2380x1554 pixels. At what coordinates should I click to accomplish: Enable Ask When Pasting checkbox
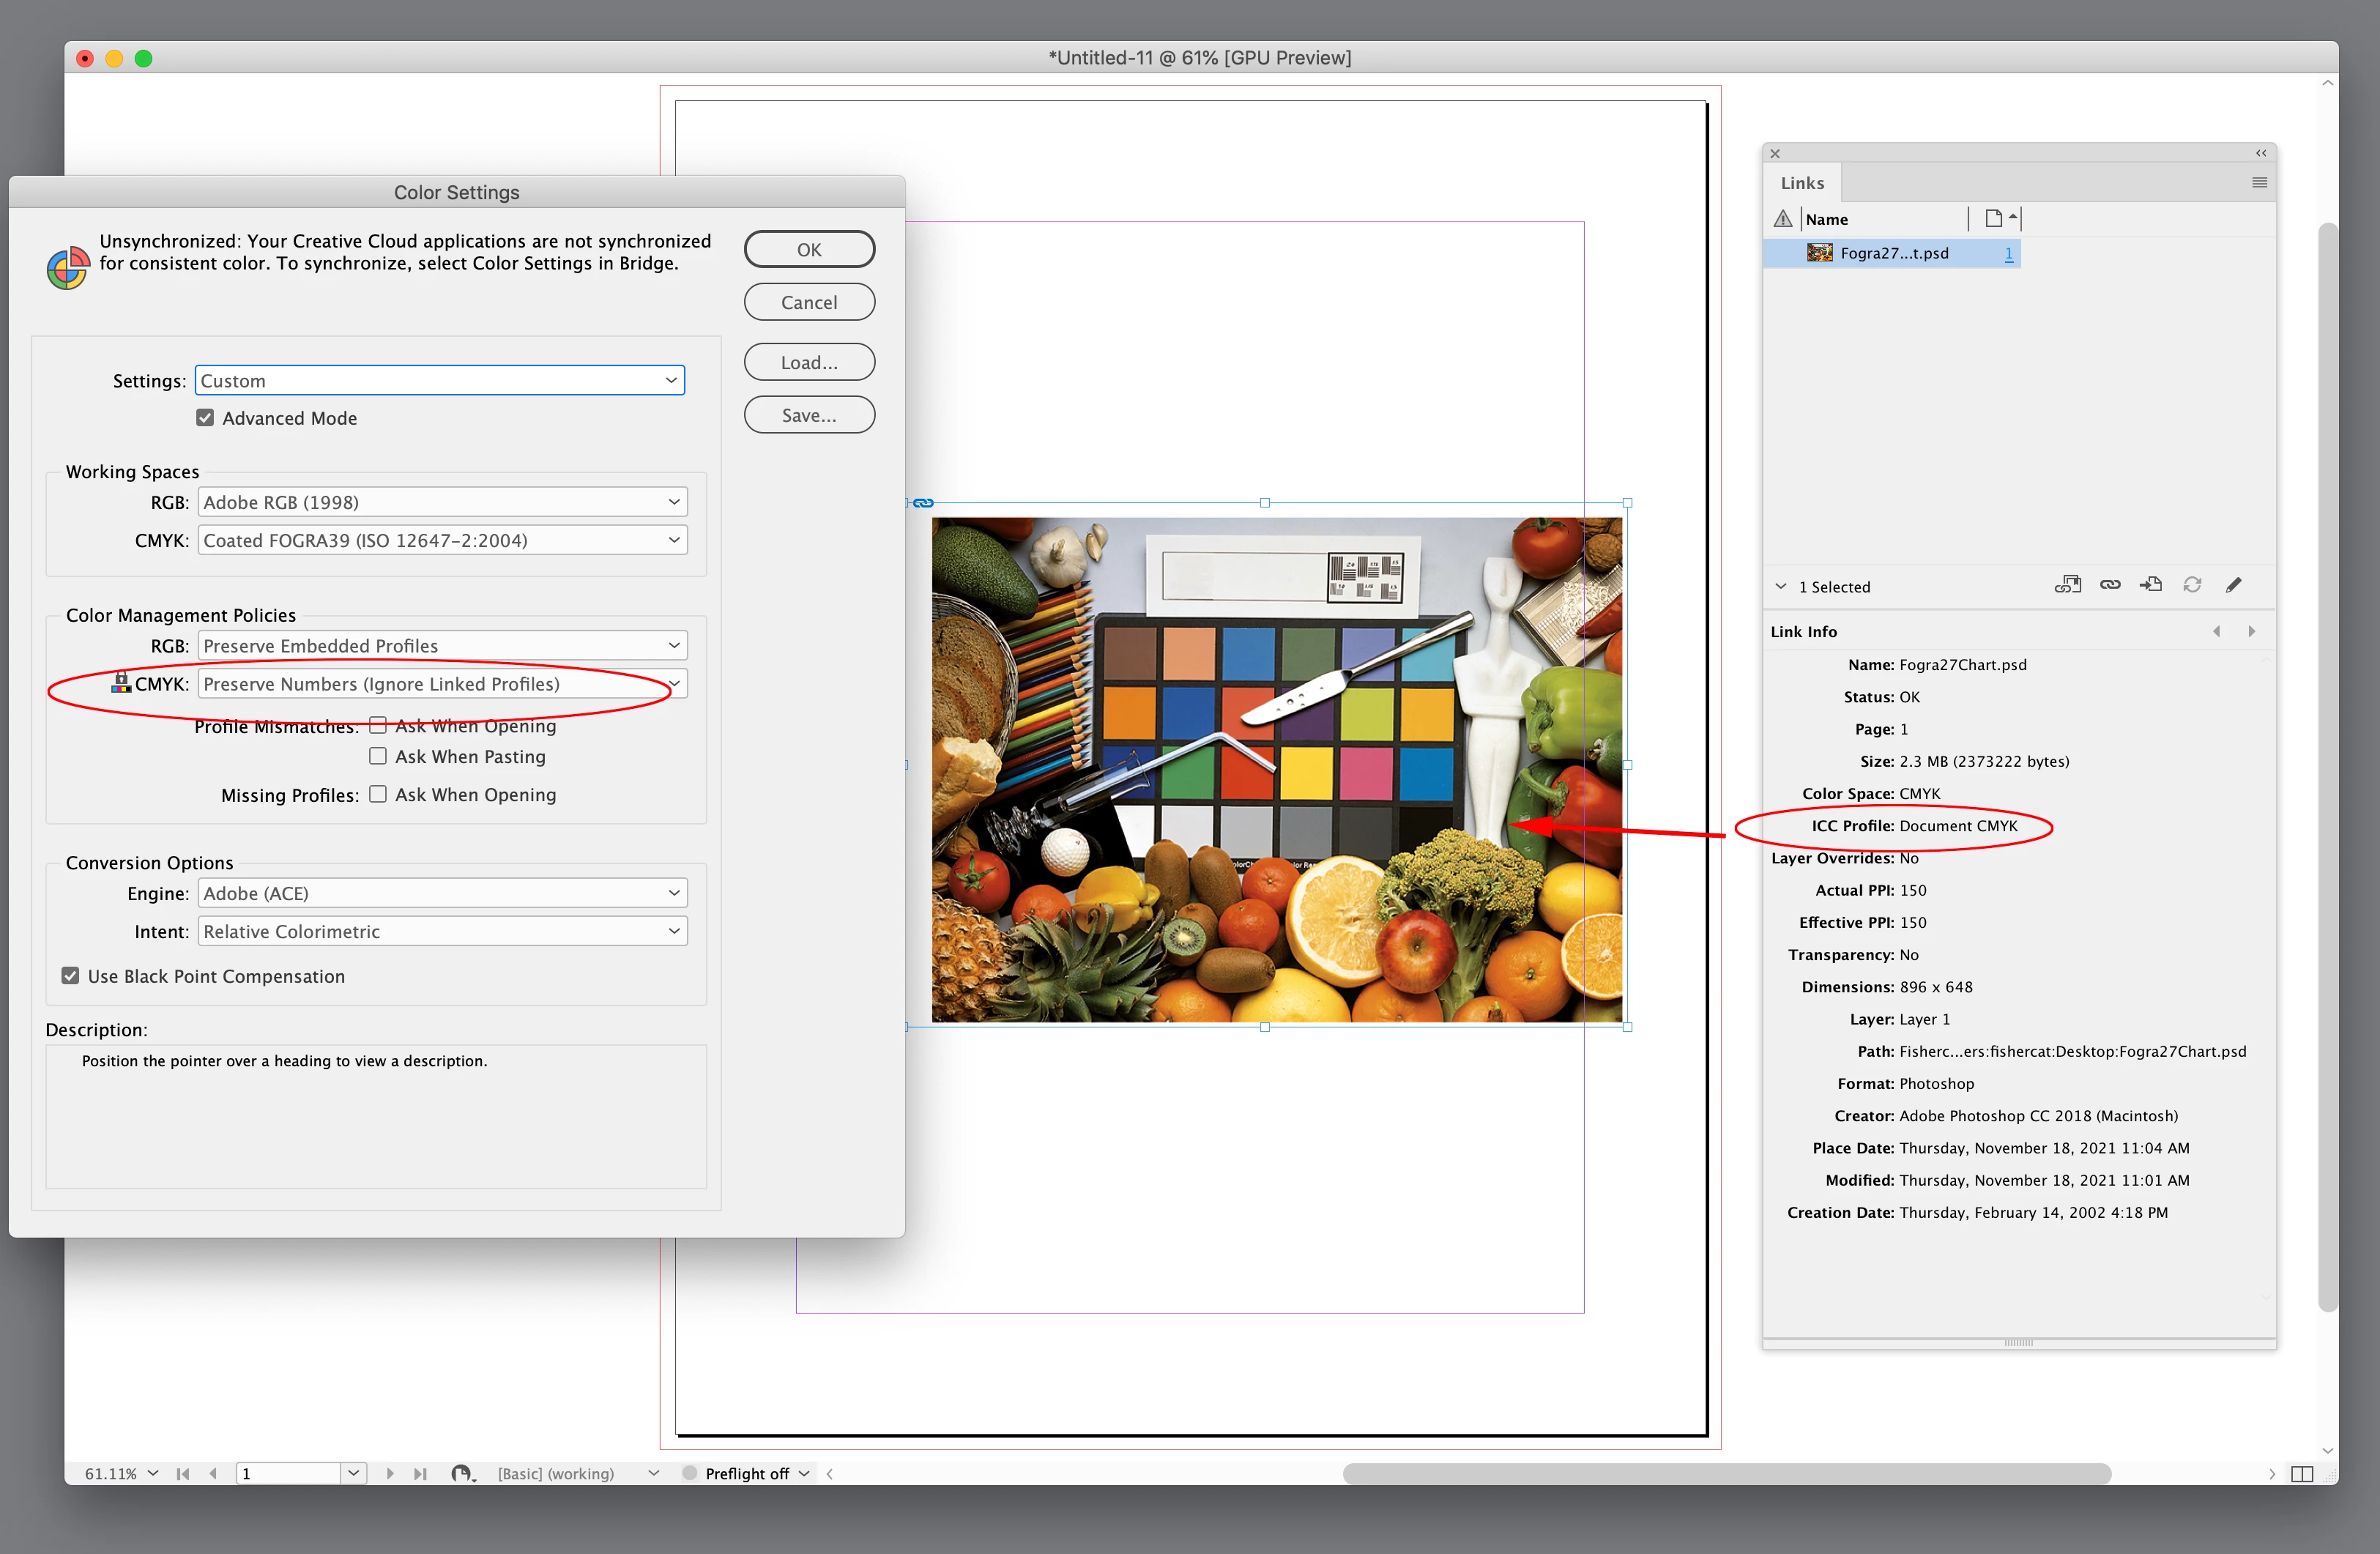pos(378,756)
